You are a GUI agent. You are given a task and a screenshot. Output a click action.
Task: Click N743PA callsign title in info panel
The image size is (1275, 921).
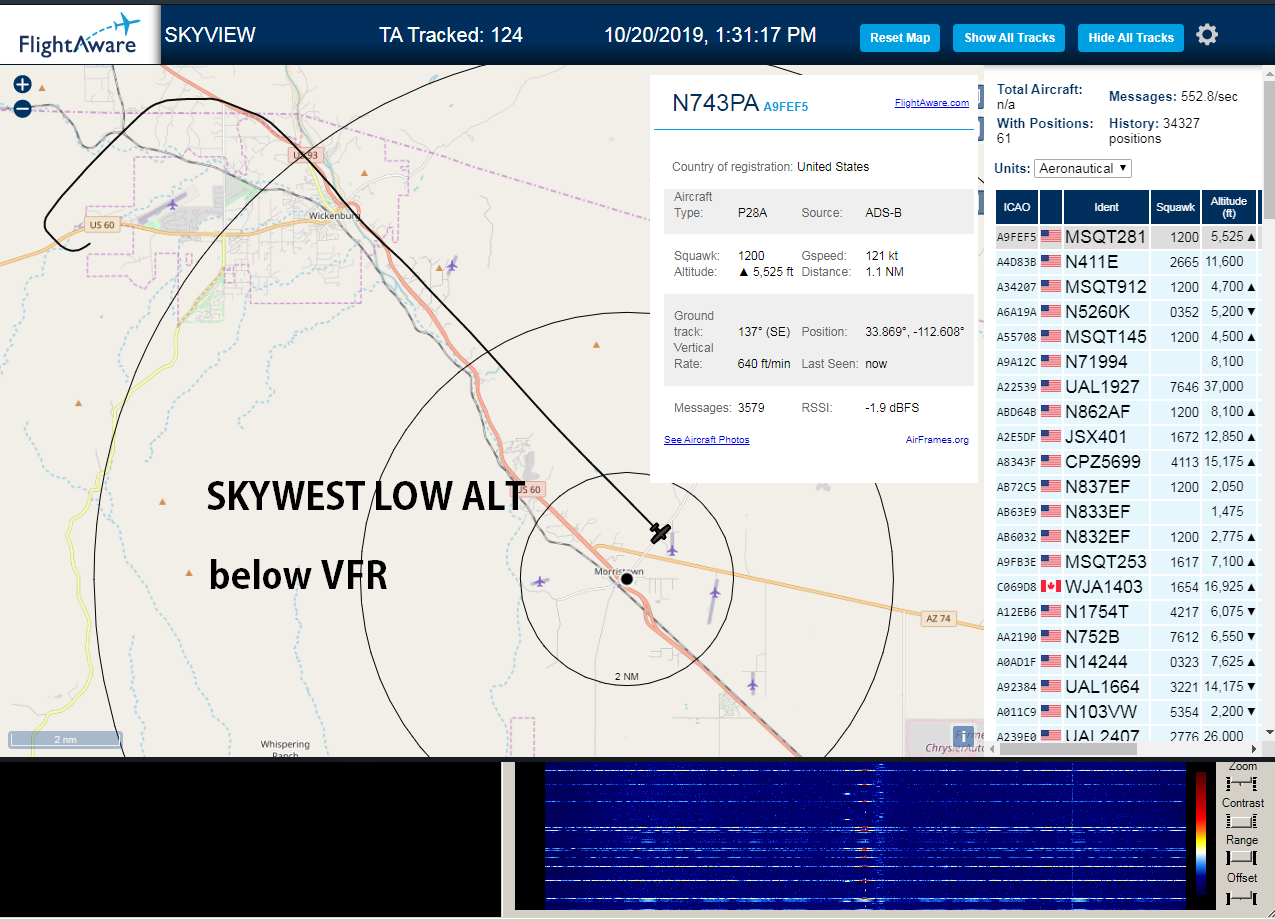pyautogui.click(x=715, y=103)
